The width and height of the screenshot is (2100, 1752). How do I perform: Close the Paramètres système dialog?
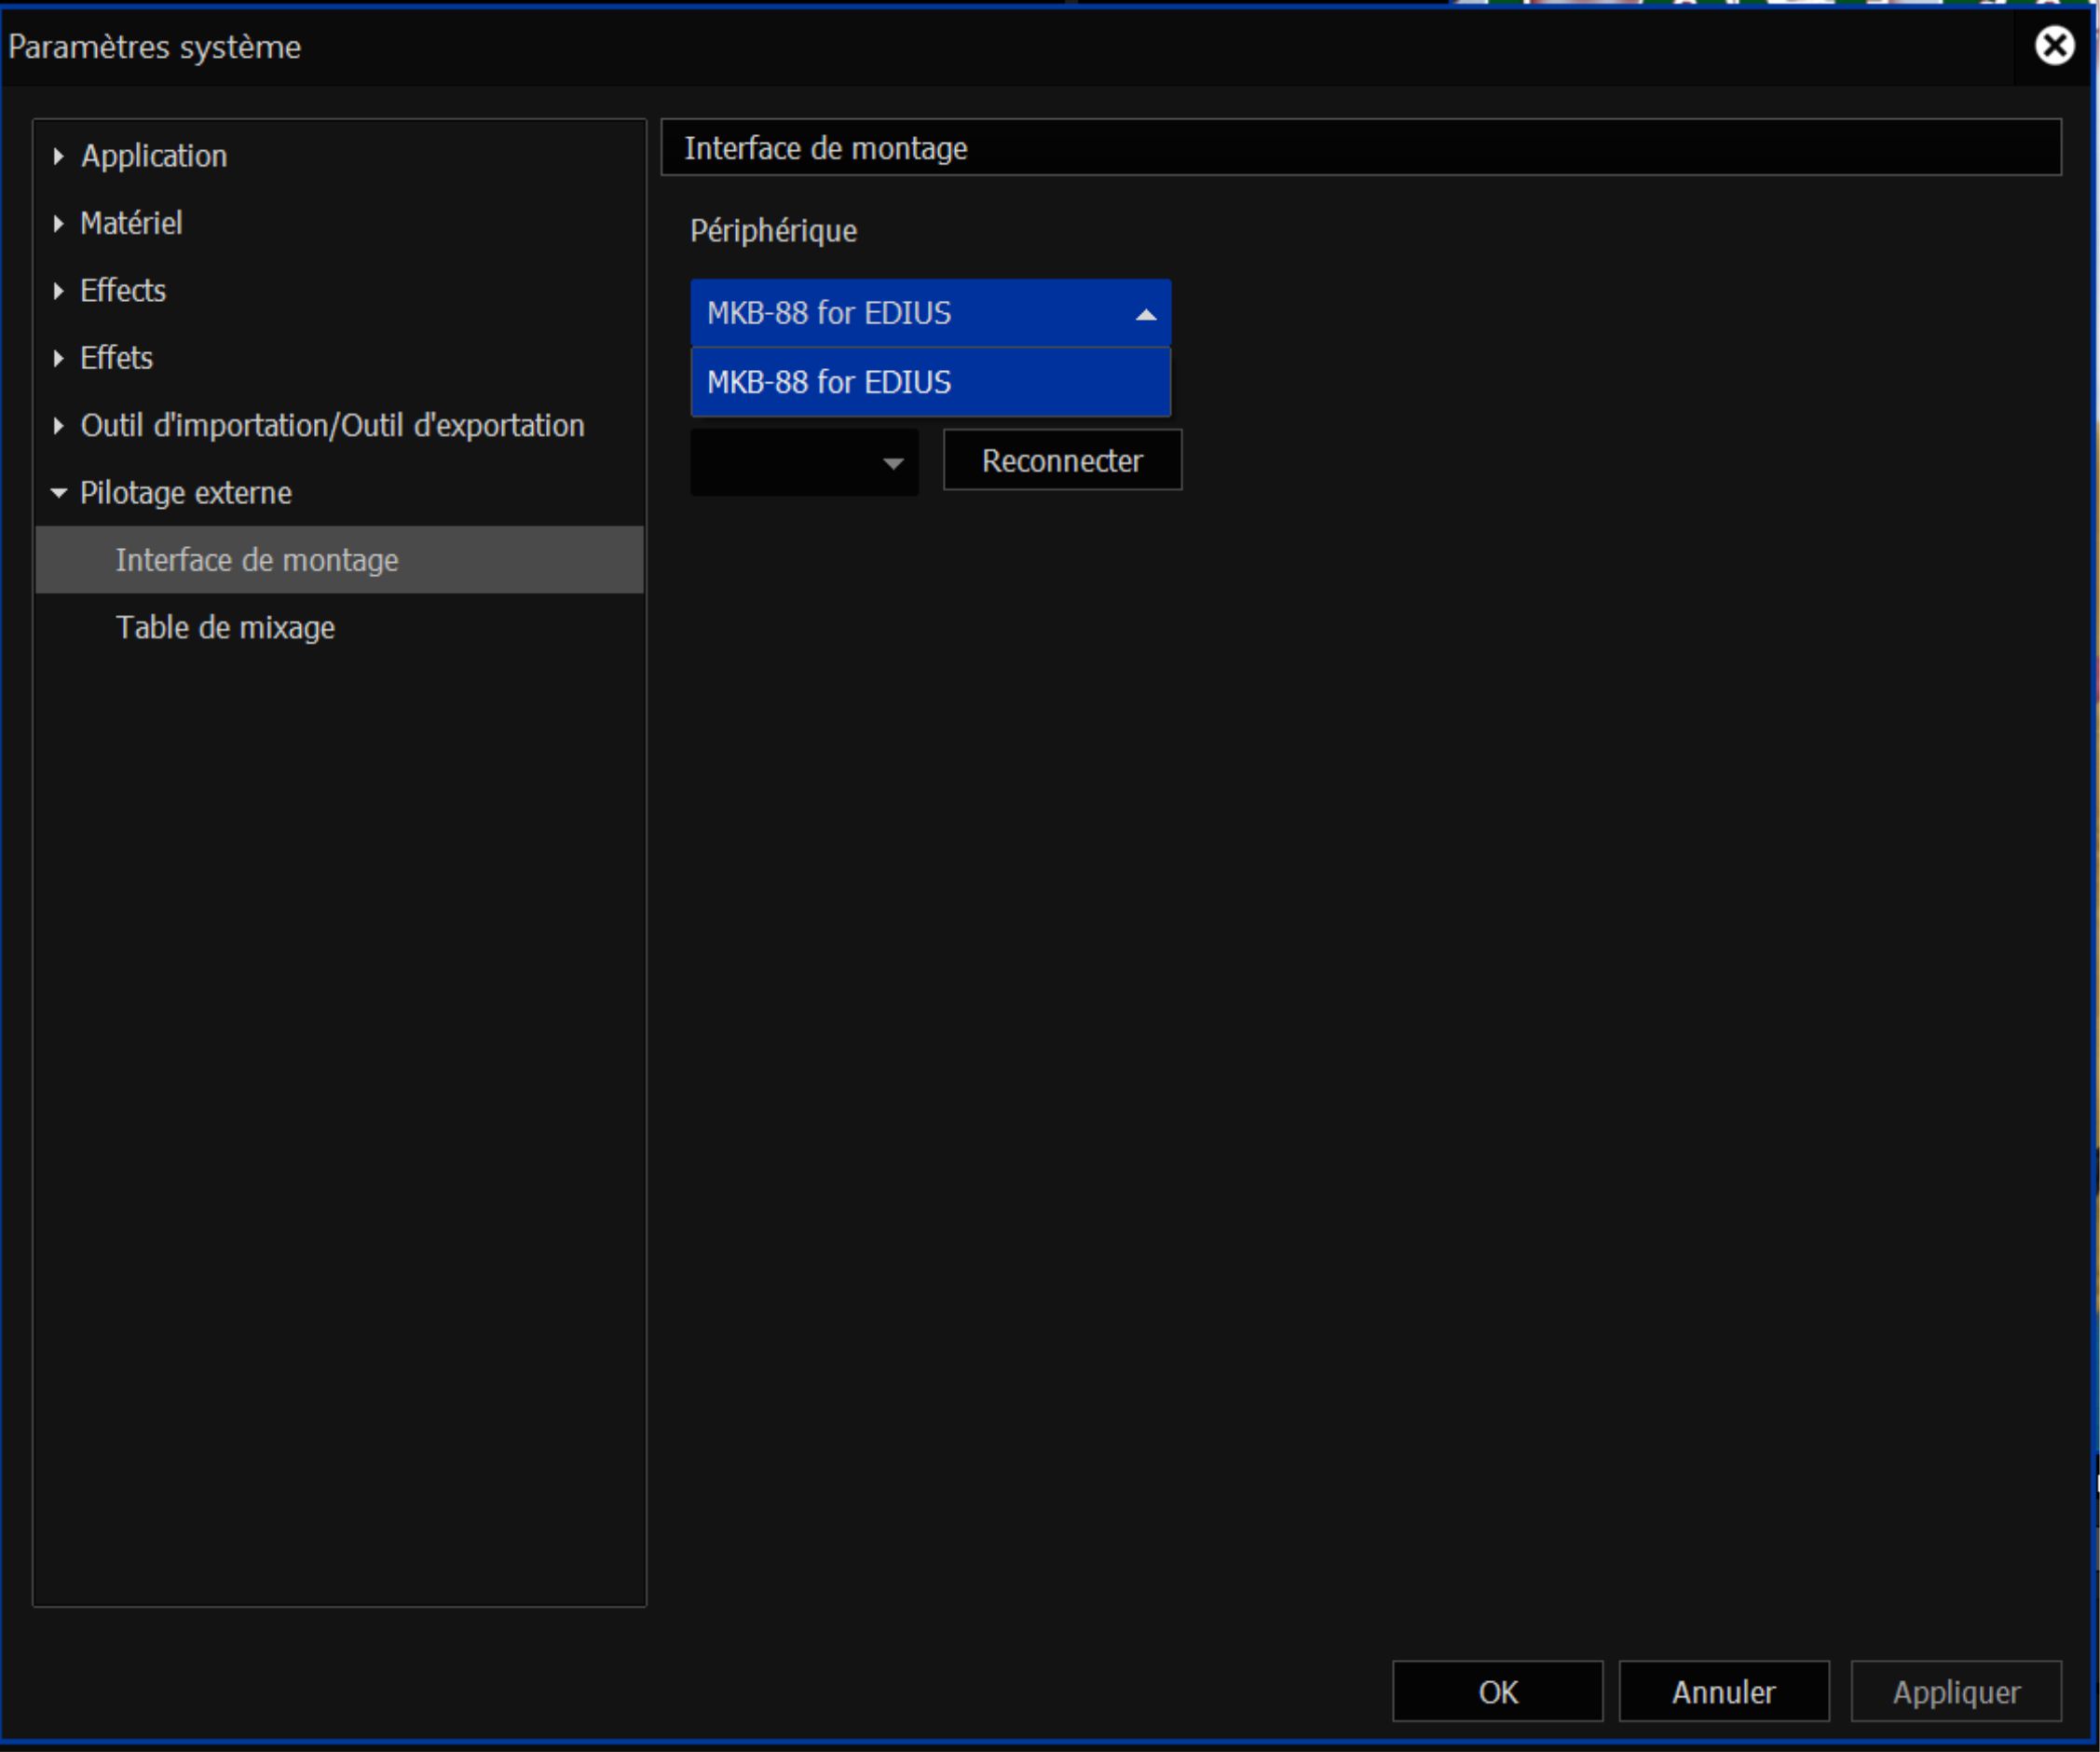point(2054,46)
